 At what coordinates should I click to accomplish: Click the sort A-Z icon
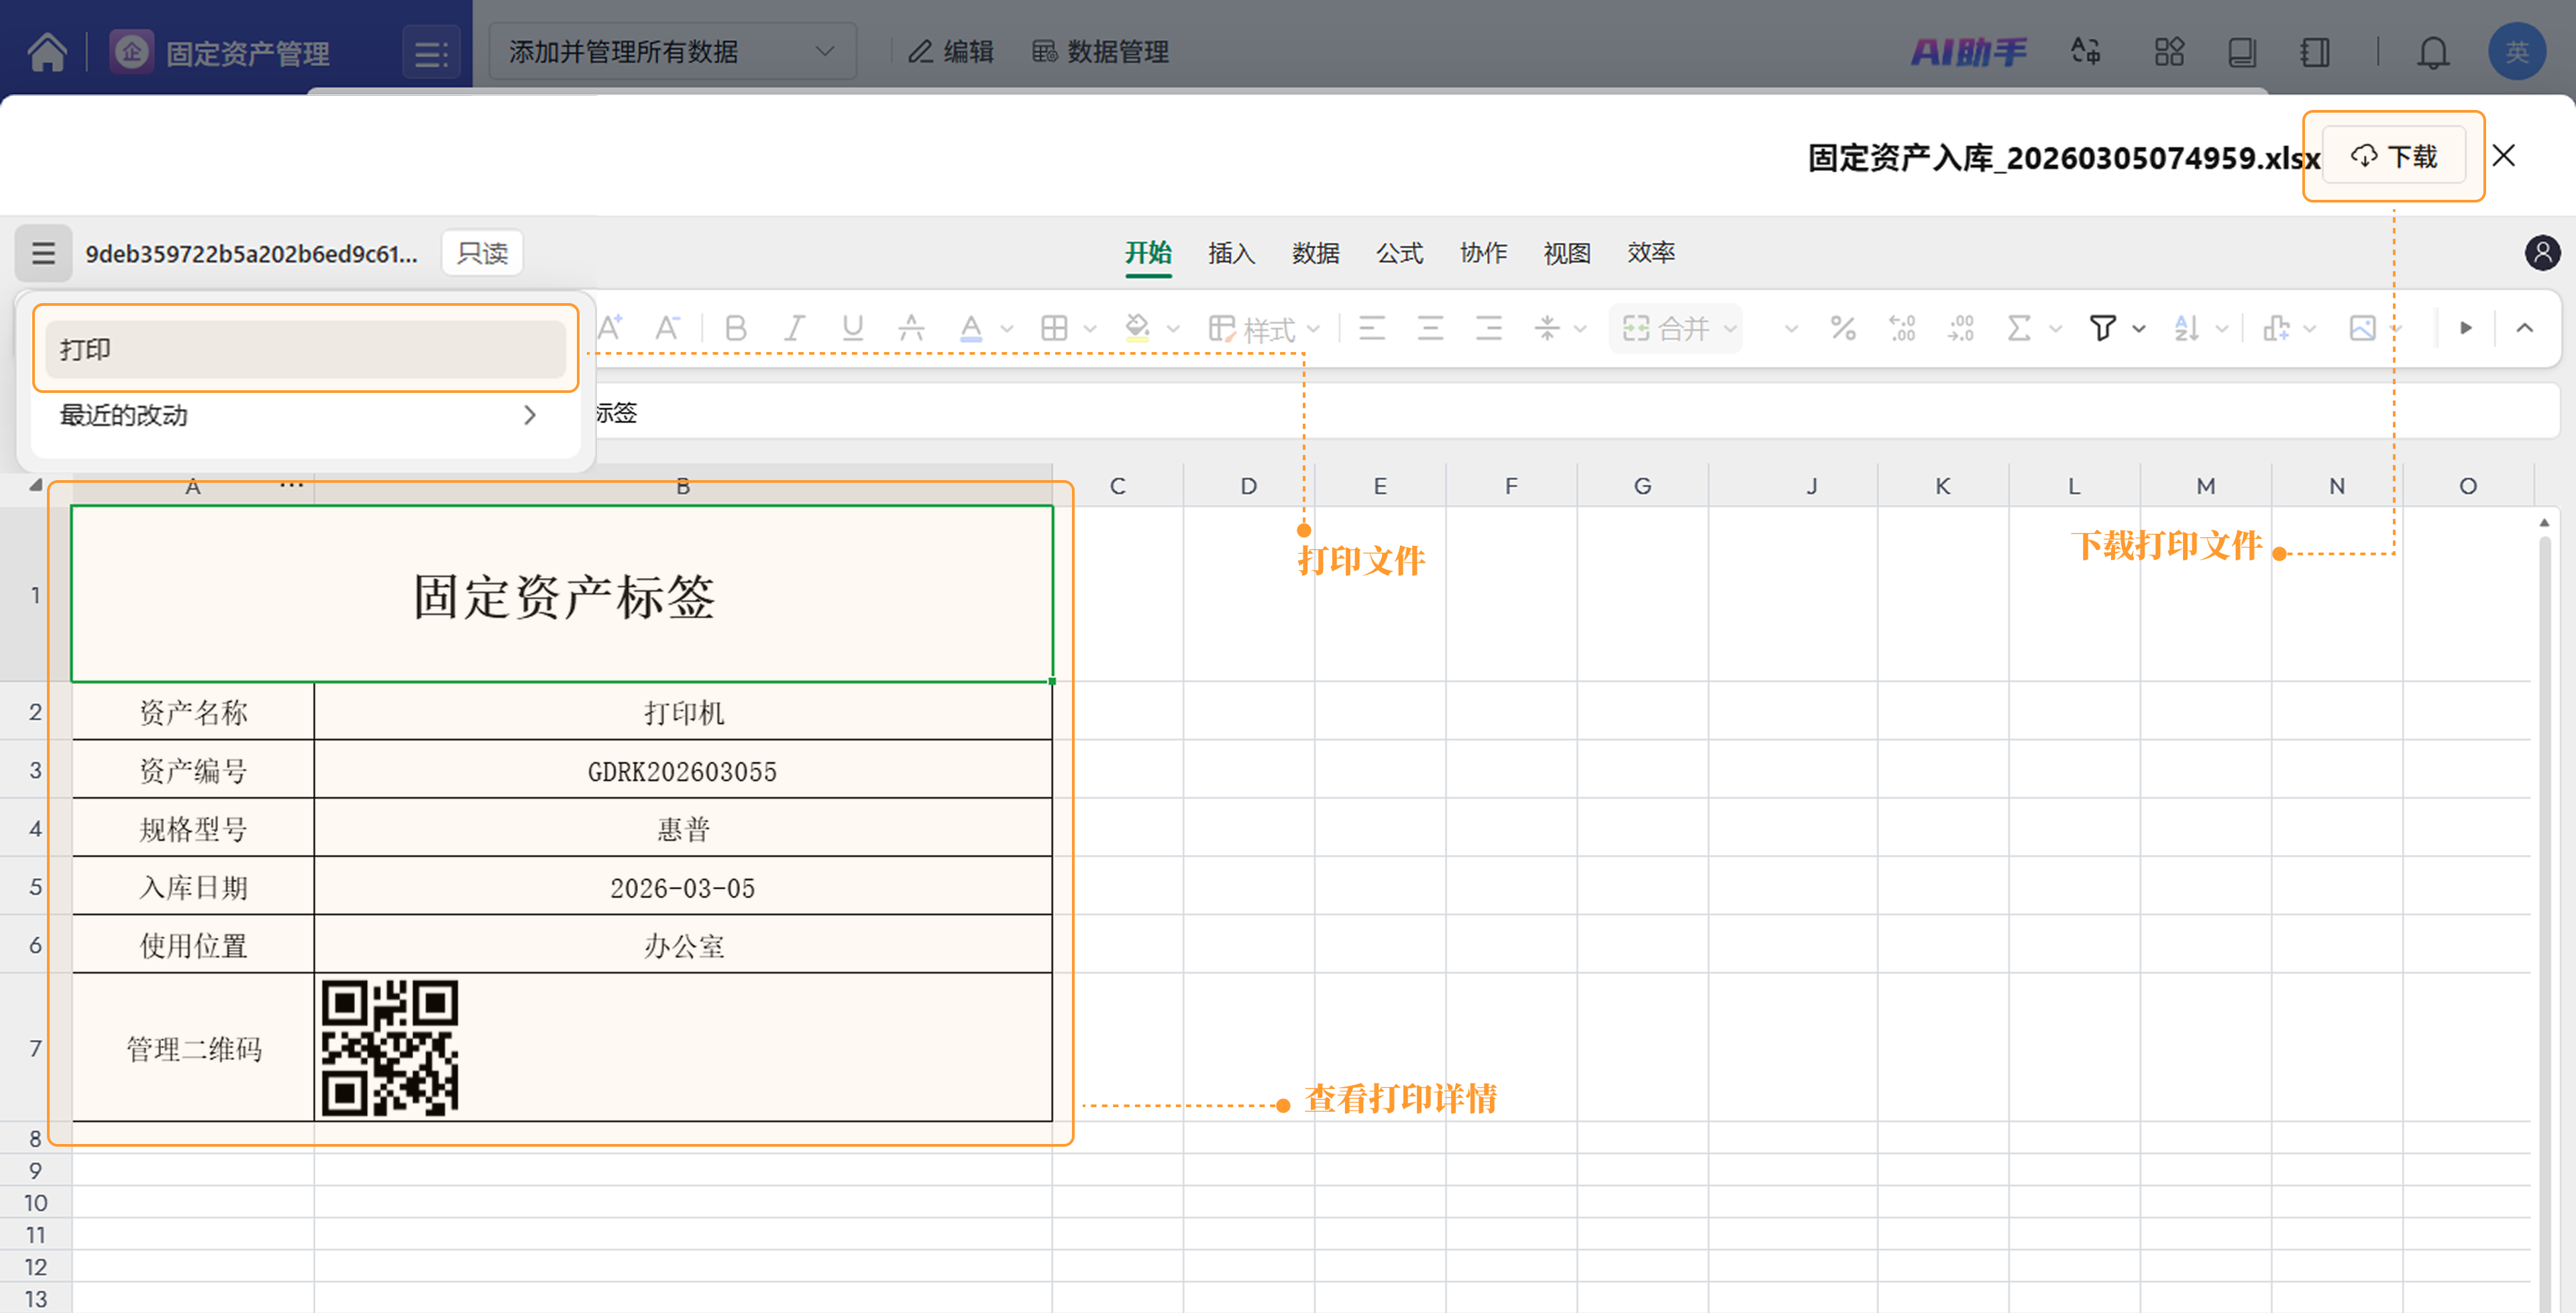2186,328
